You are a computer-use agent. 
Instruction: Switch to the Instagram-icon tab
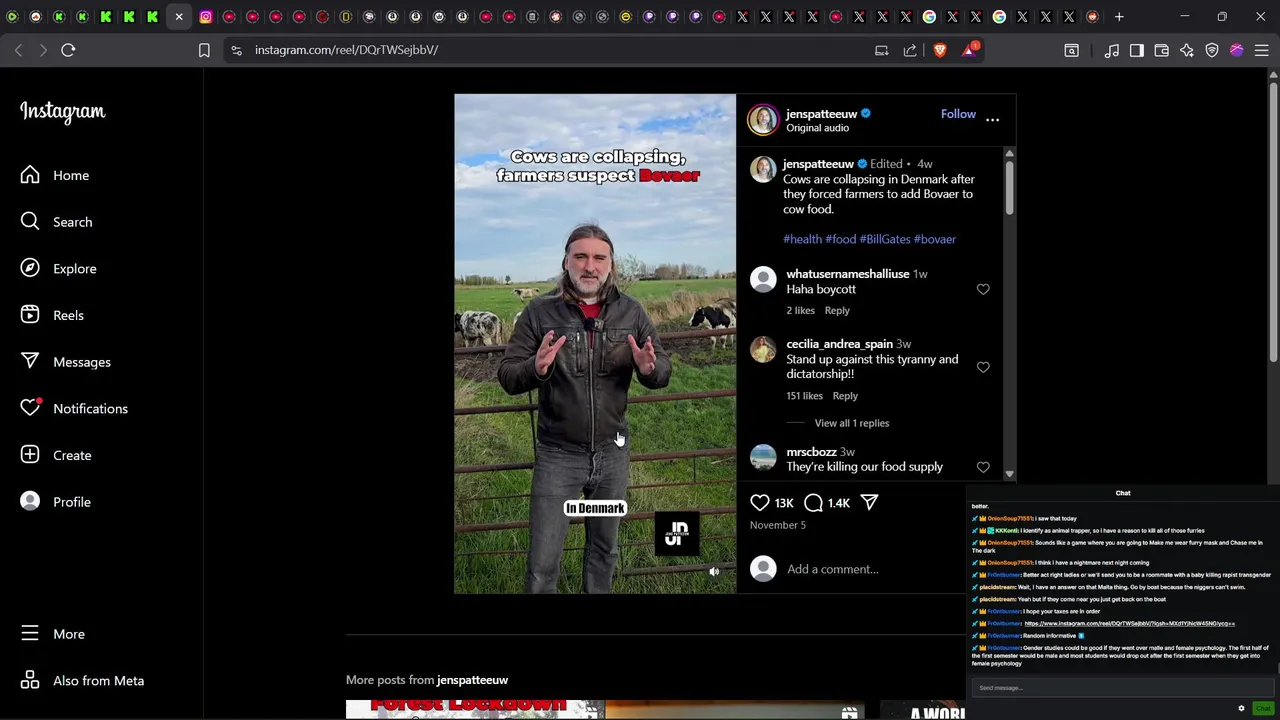coord(206,16)
